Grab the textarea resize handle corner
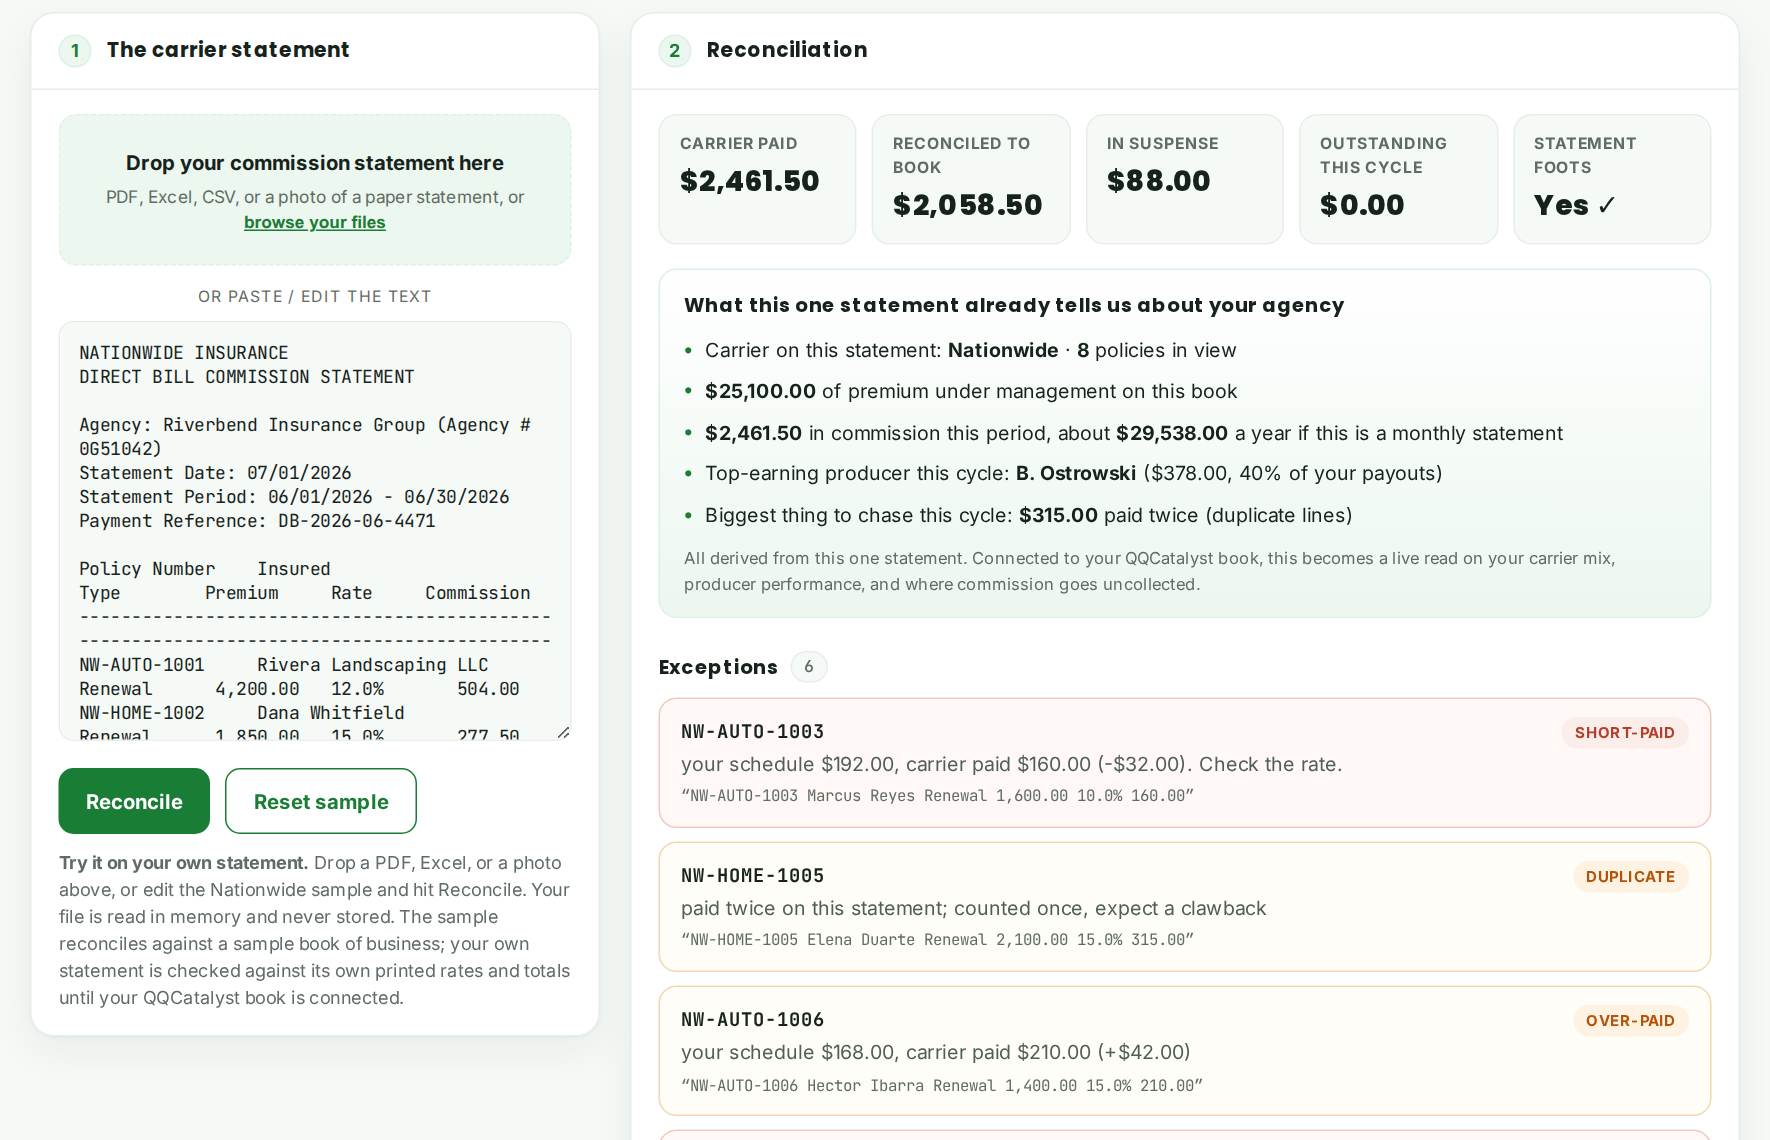This screenshot has width=1770, height=1140. click(x=564, y=733)
